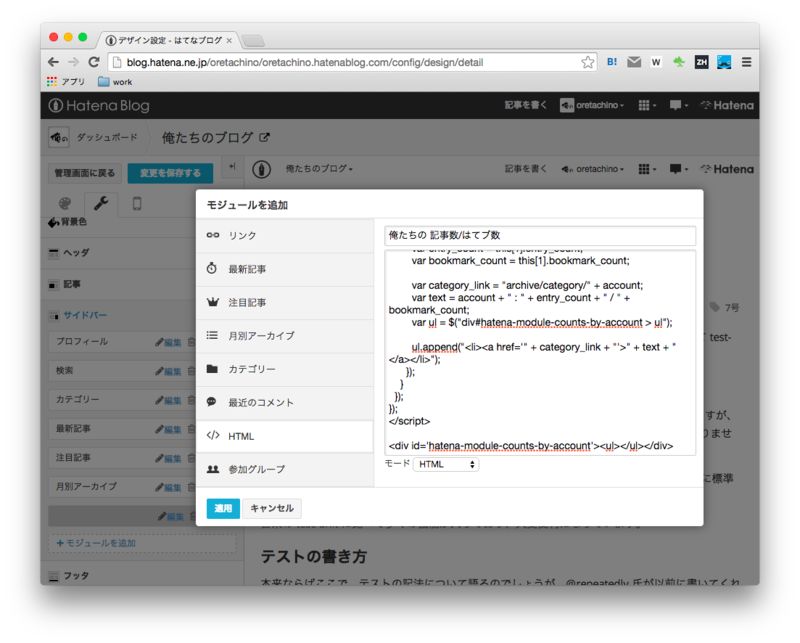The height and width of the screenshot is (643, 800).
Task: Choose the 注目記事 module option
Action: pyautogui.click(x=285, y=303)
